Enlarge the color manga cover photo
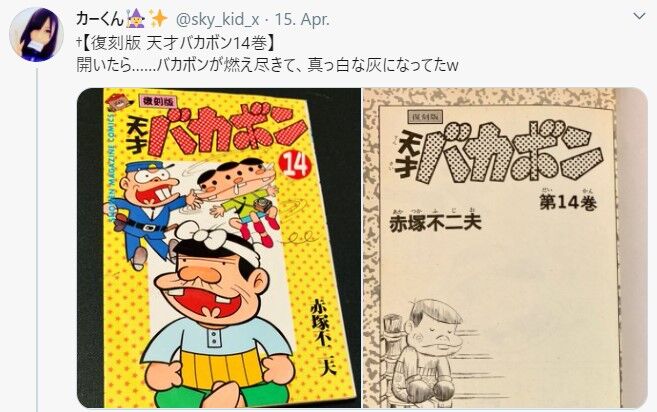 click(x=219, y=248)
